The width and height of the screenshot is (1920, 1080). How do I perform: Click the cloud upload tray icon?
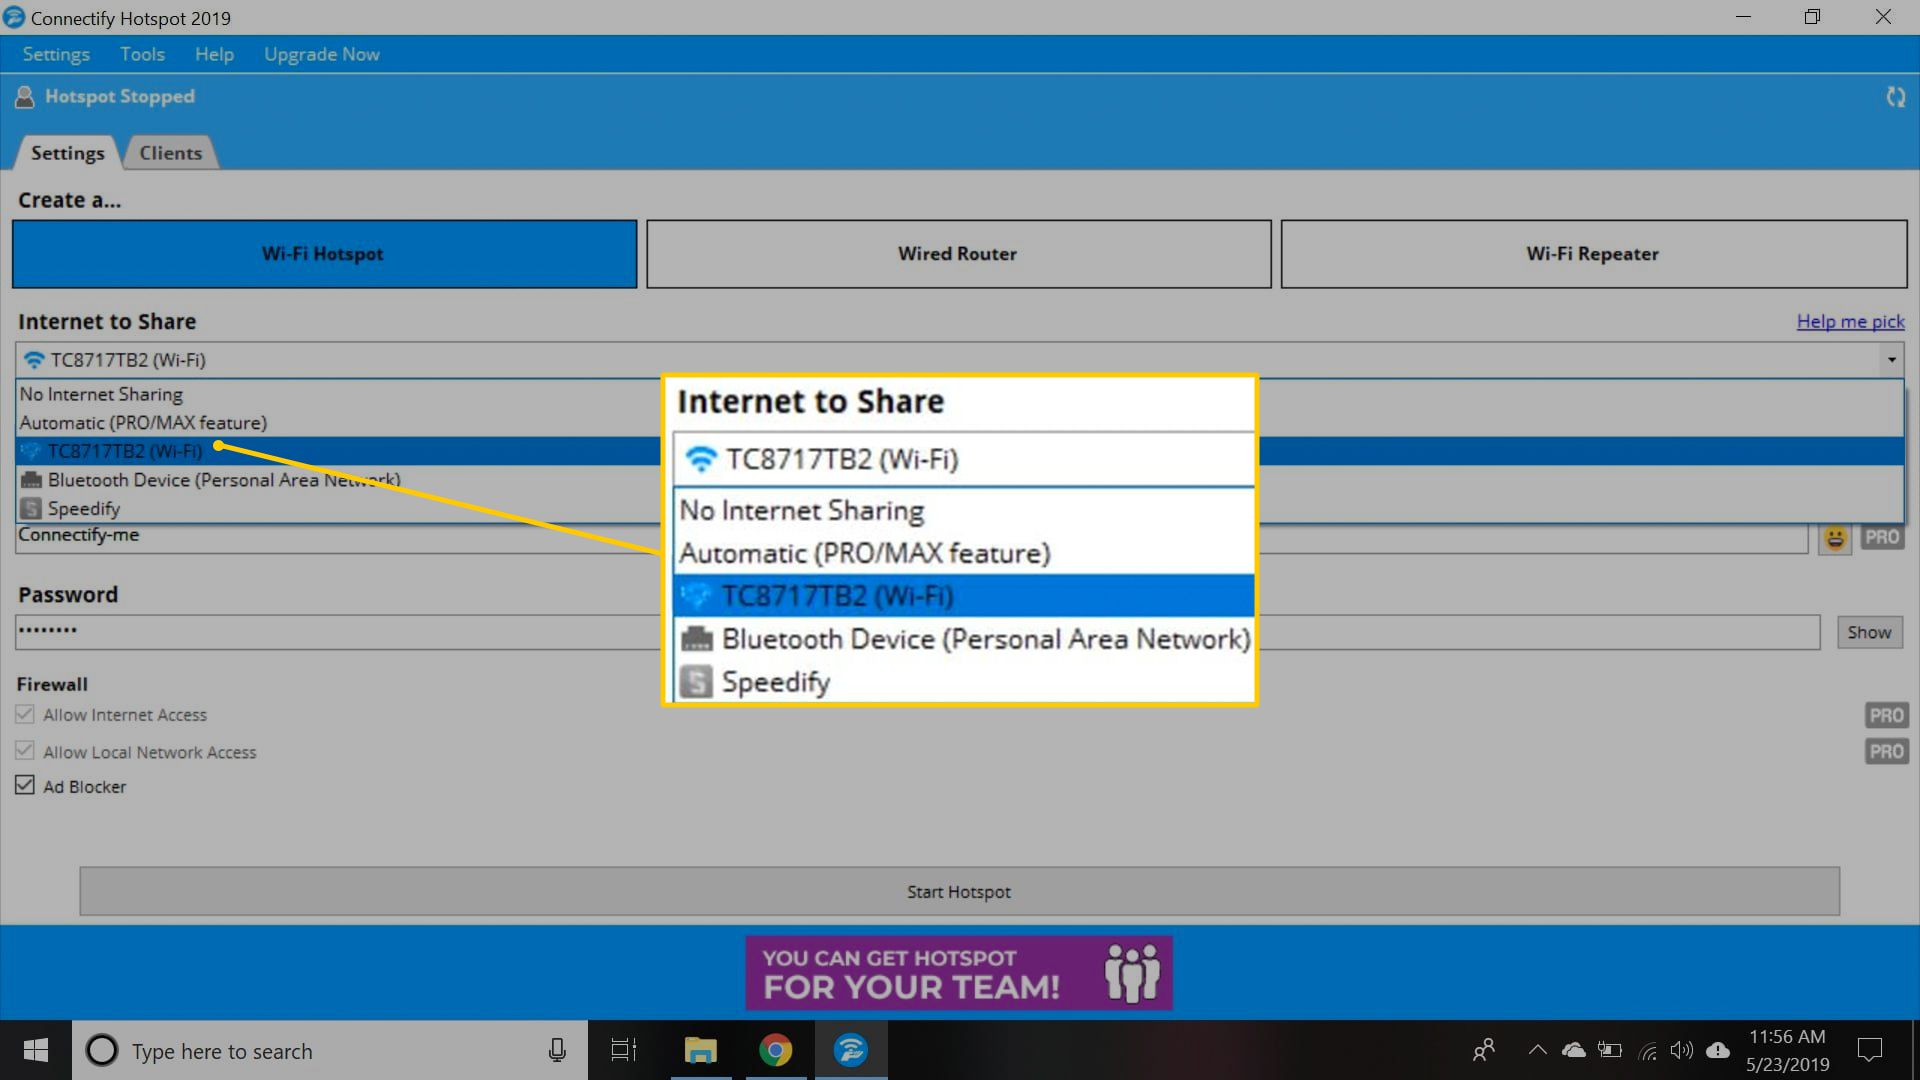click(1718, 1050)
